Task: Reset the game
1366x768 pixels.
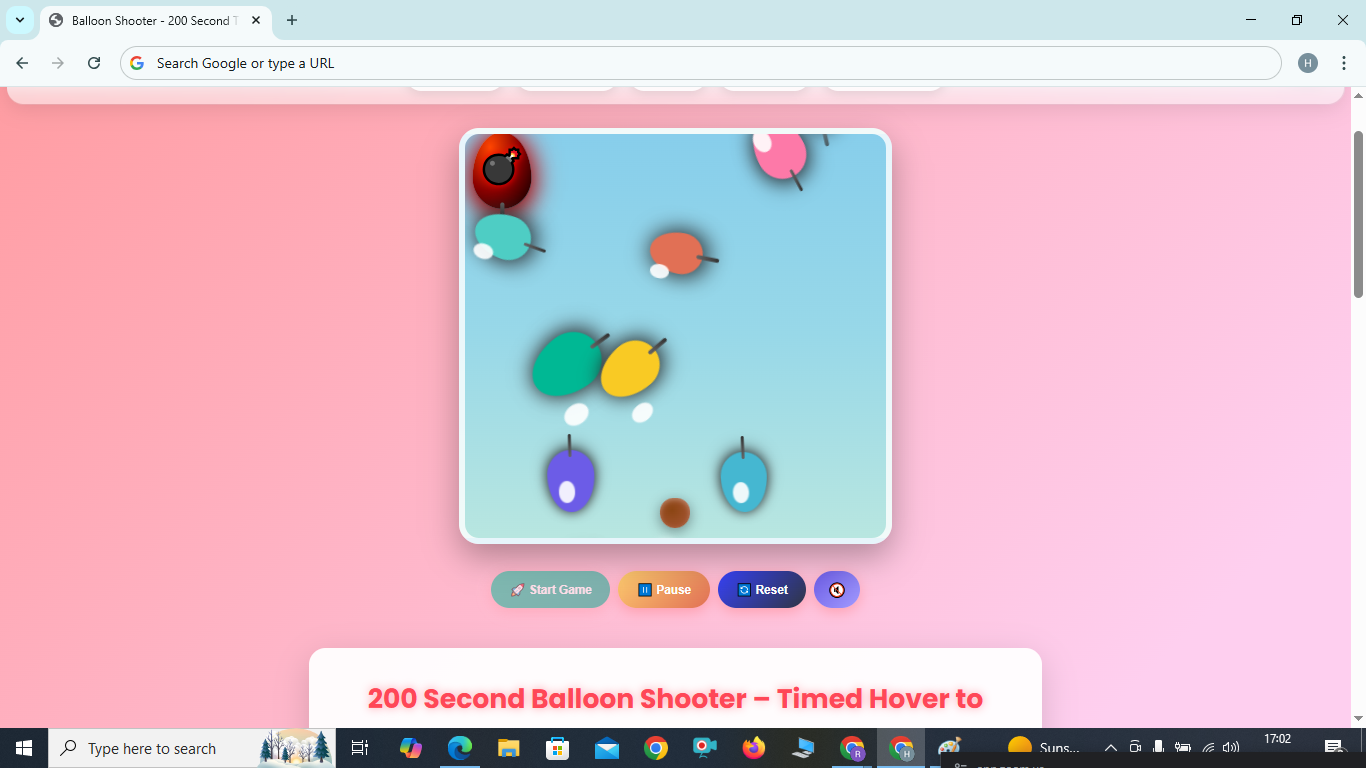Action: (761, 589)
